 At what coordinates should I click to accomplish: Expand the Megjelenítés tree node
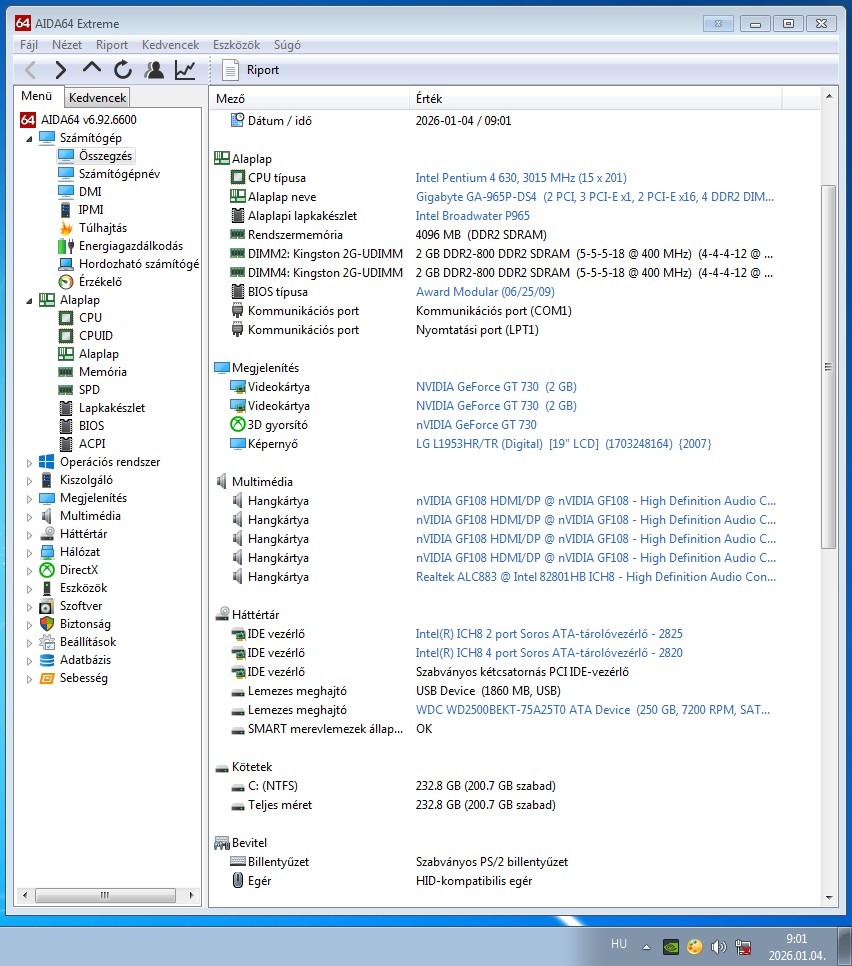tap(29, 498)
